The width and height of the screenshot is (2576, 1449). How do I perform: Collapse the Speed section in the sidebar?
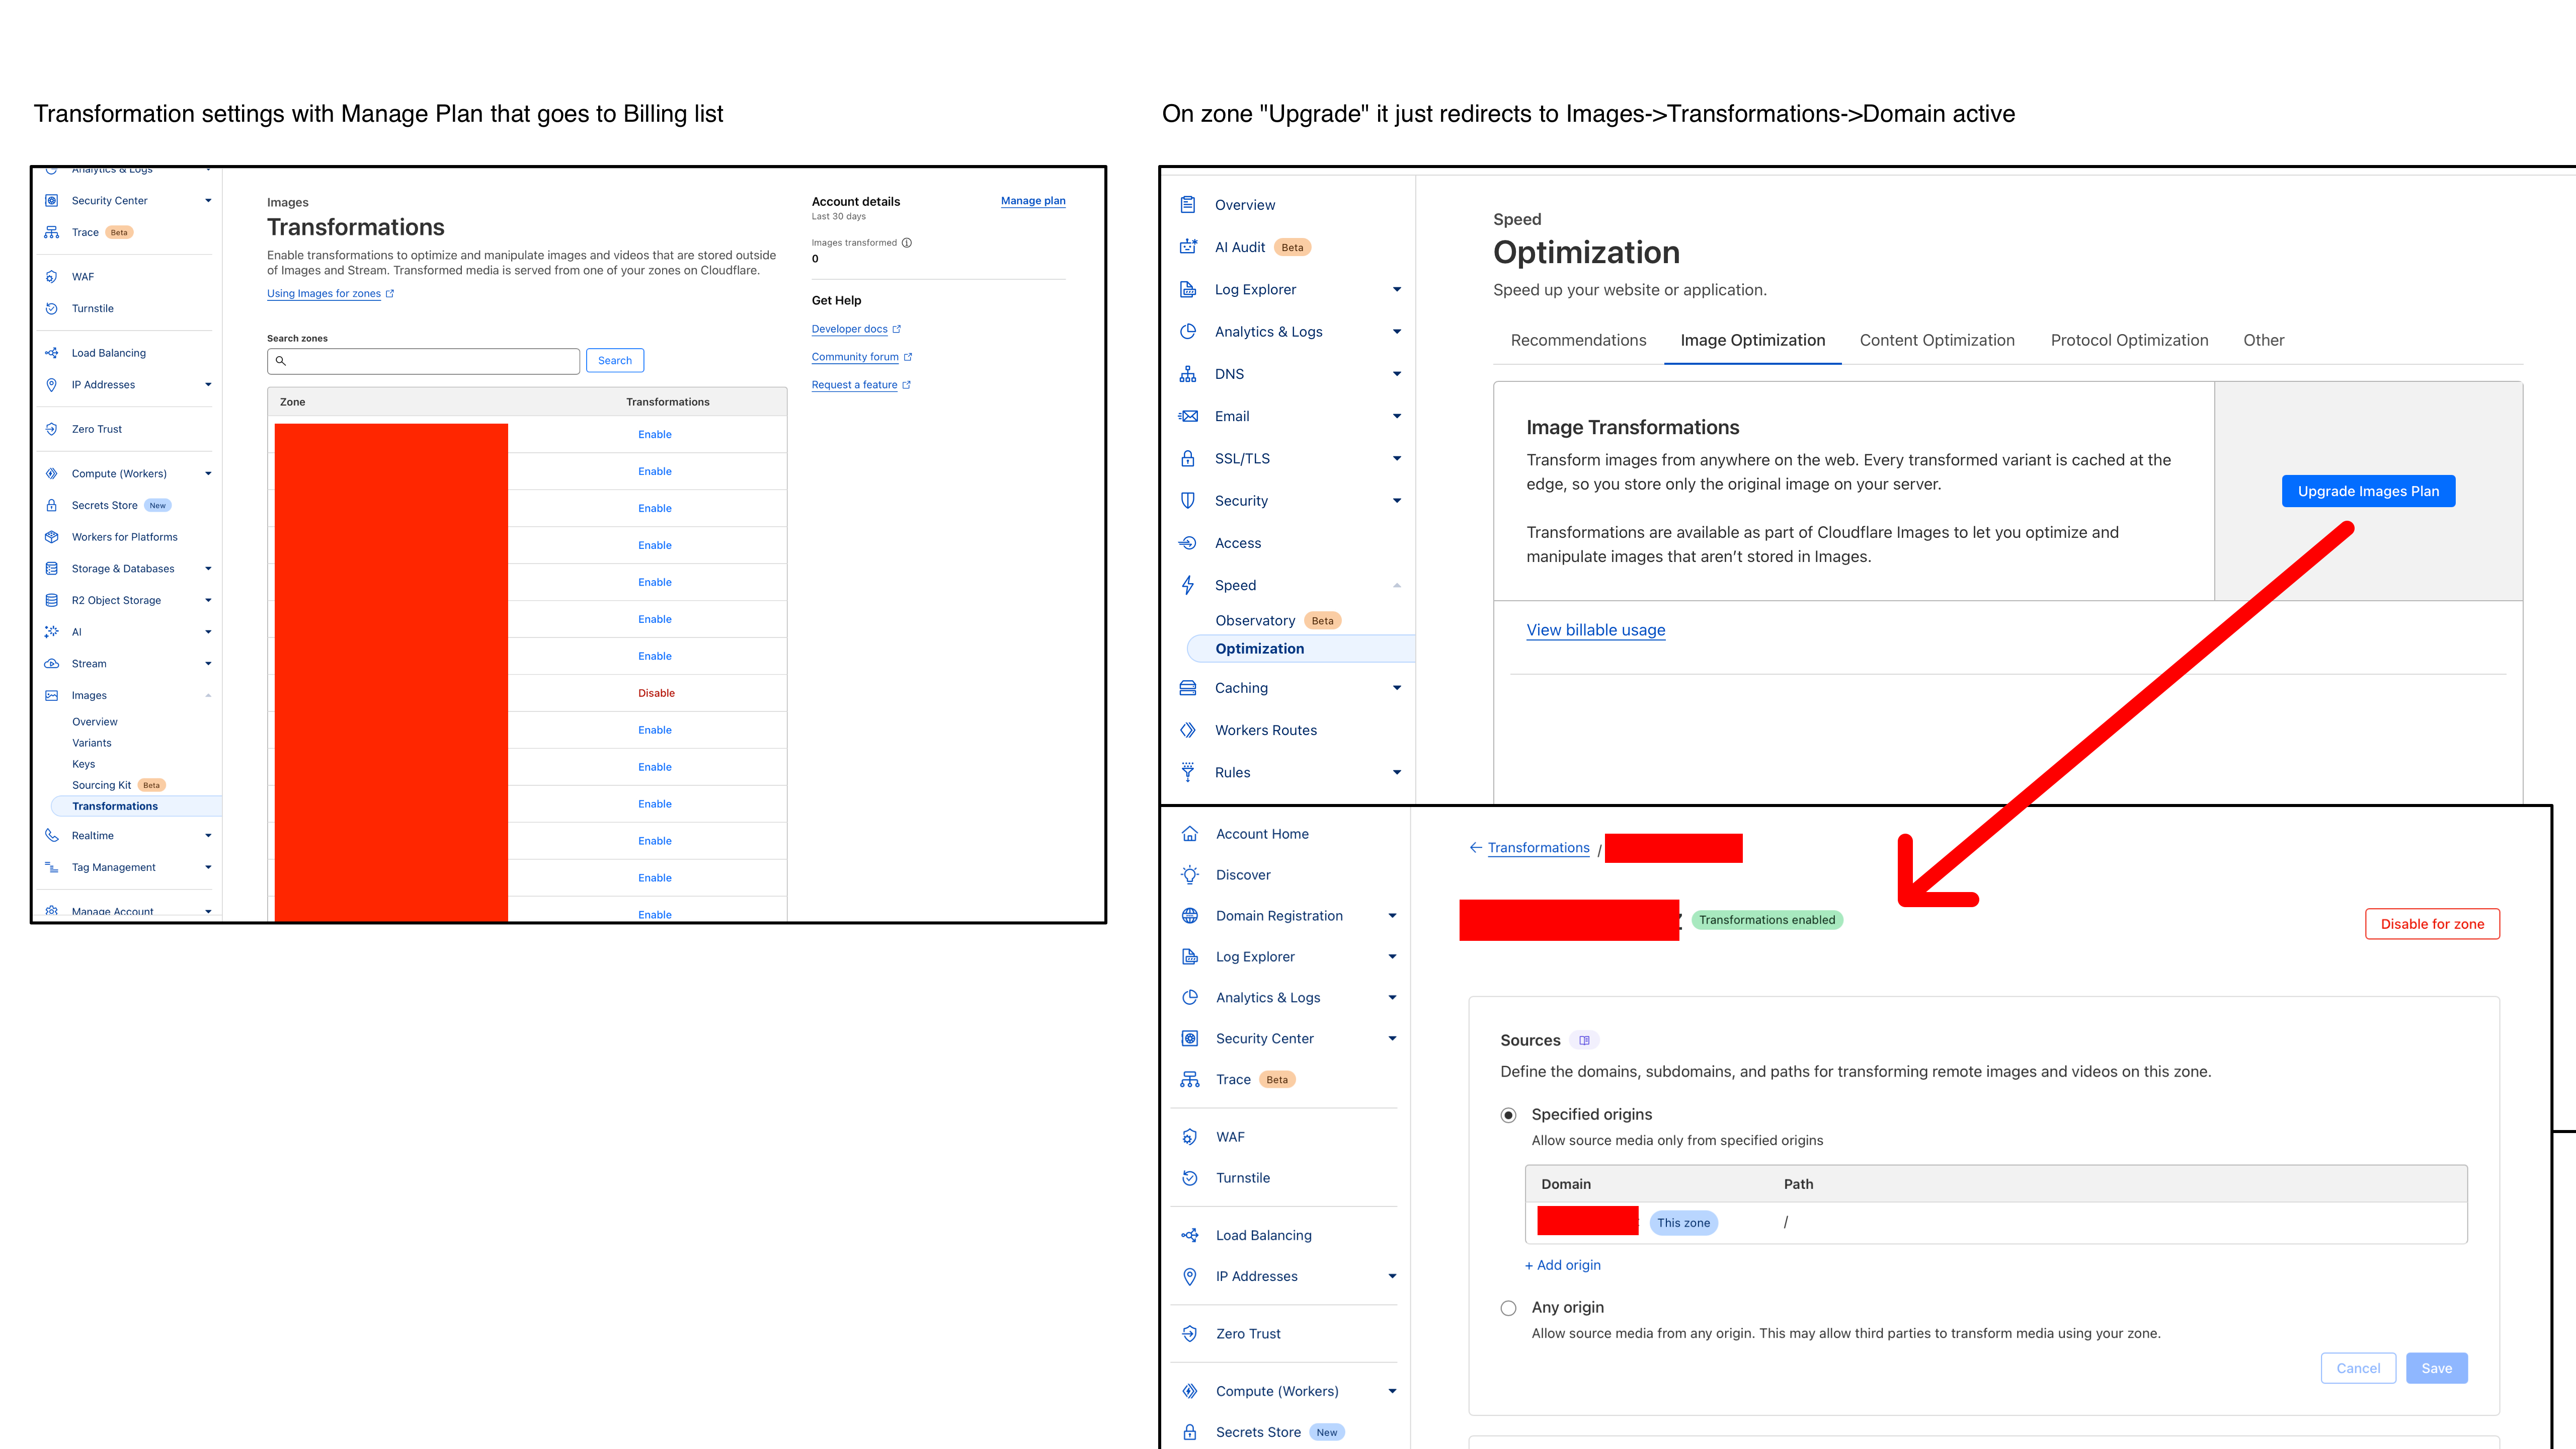(1397, 585)
